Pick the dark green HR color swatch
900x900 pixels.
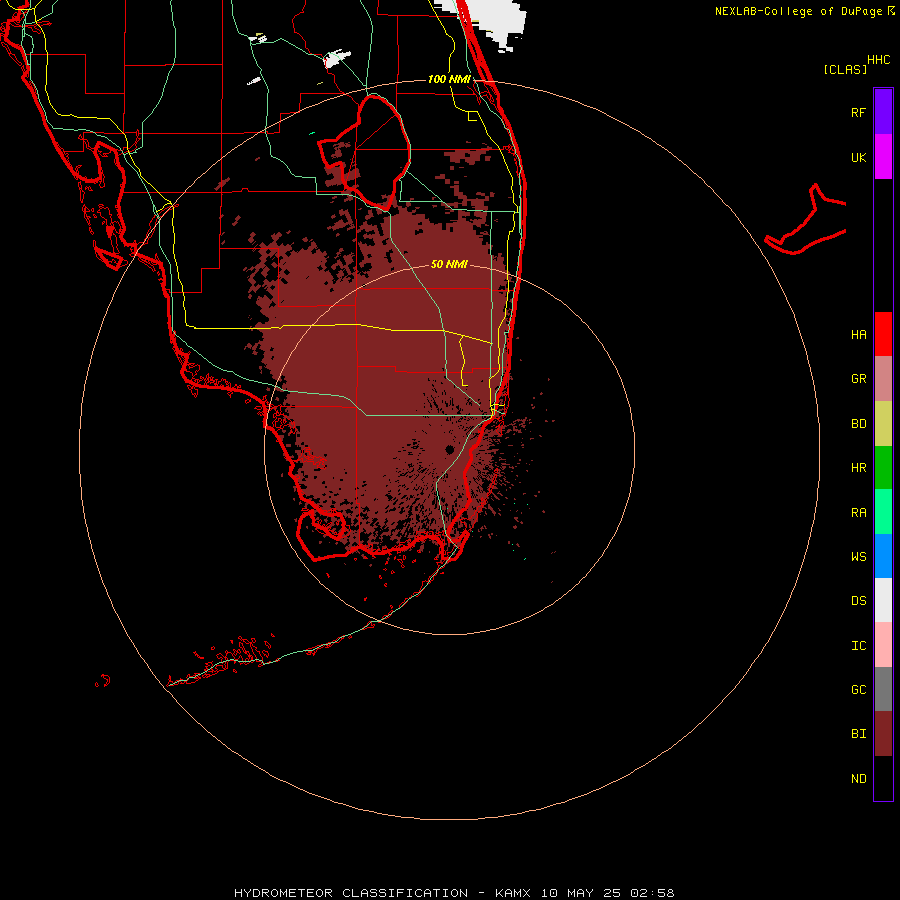coord(883,468)
